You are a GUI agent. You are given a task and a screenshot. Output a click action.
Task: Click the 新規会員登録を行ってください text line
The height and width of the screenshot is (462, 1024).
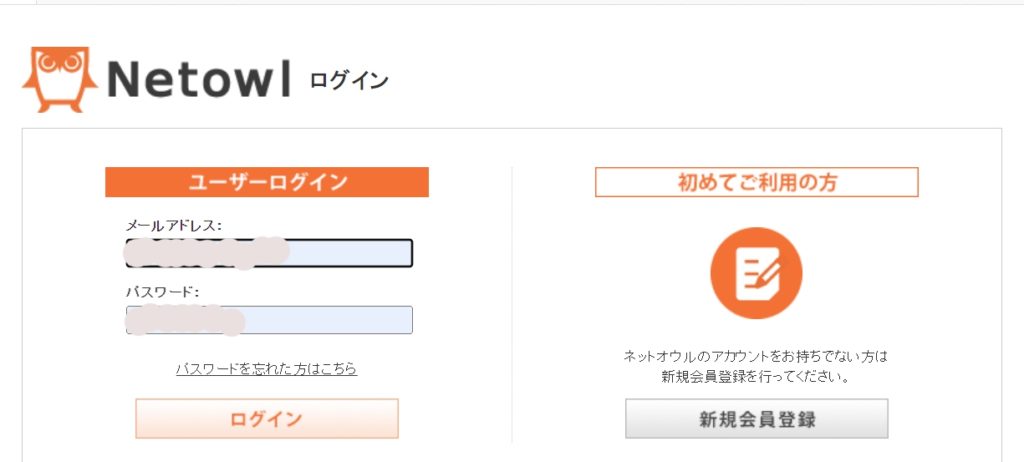tap(756, 377)
